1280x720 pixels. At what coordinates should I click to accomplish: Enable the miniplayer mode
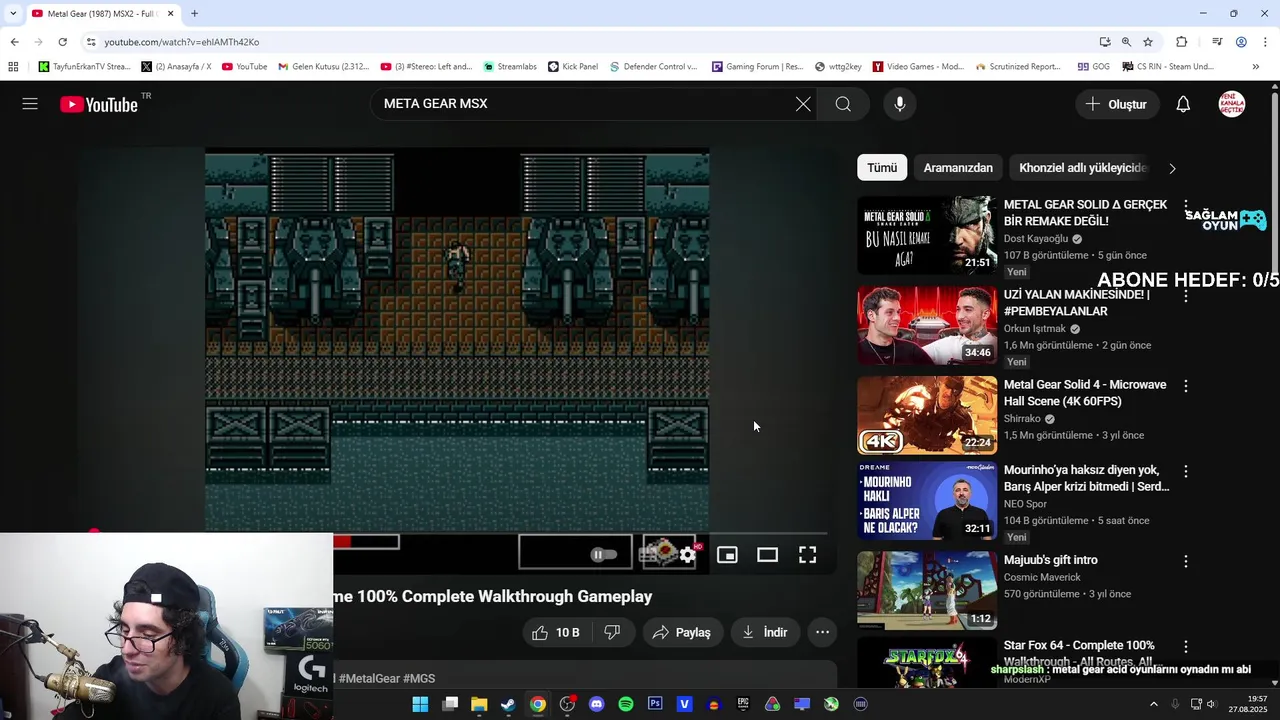[727, 554]
